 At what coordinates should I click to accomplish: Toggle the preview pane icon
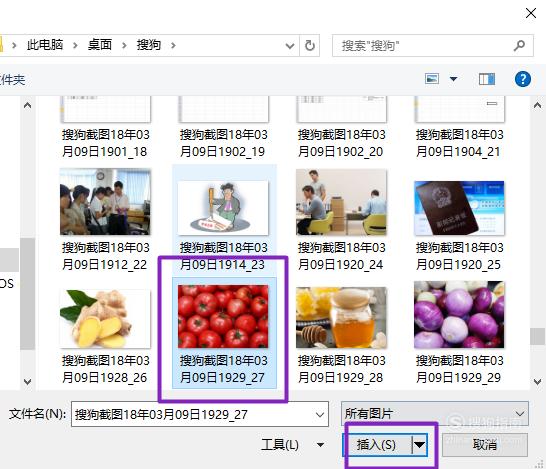486,79
